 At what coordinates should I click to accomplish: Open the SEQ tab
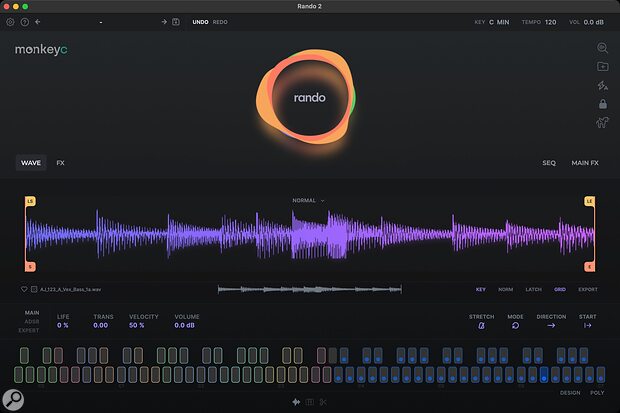549,163
